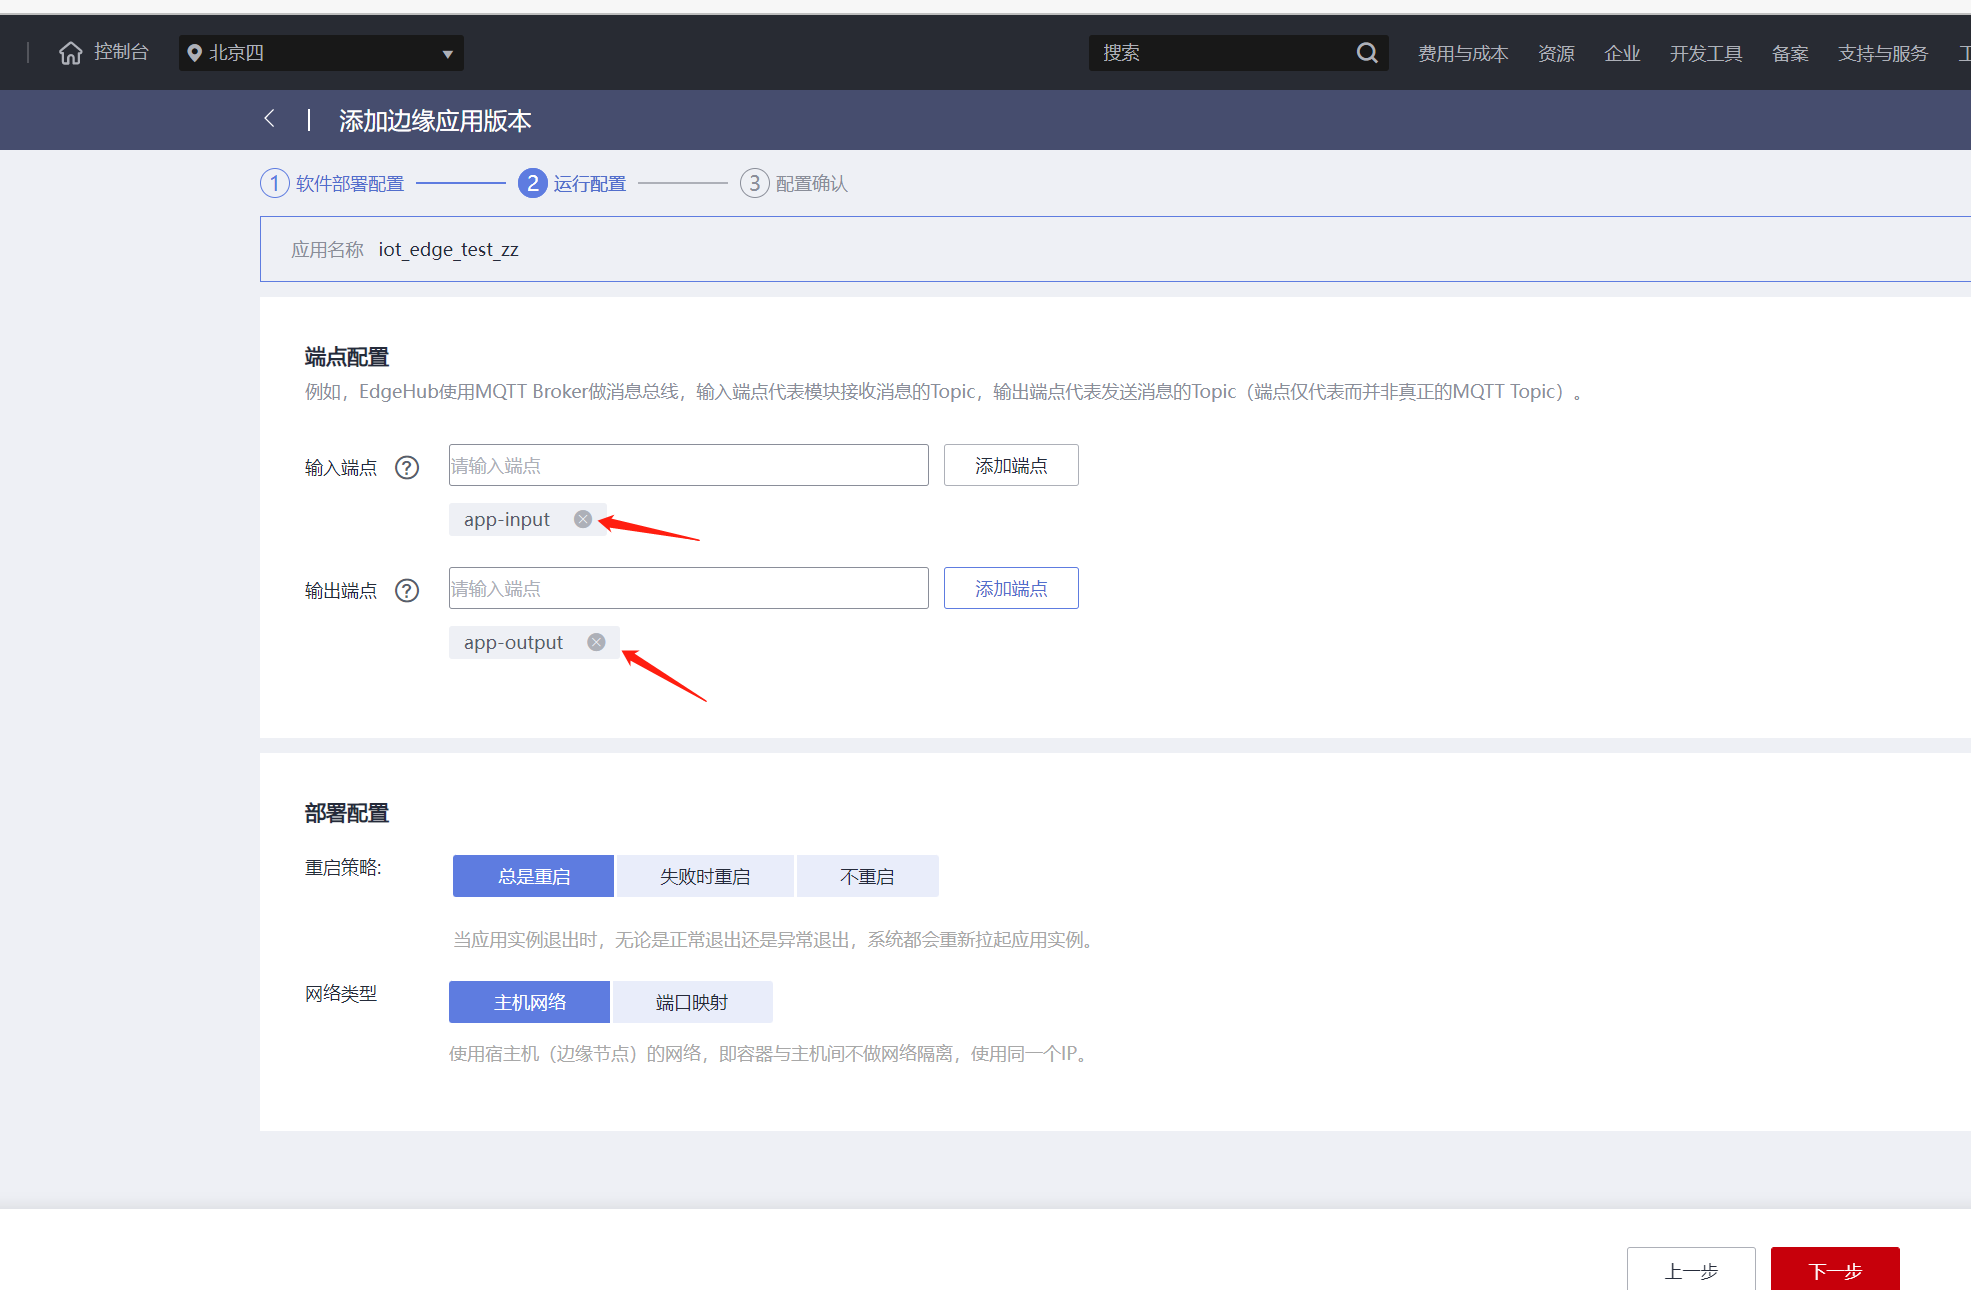Screen dimensions: 1971x1290
Task: Remove the app-output endpoint tag
Action: 596,642
